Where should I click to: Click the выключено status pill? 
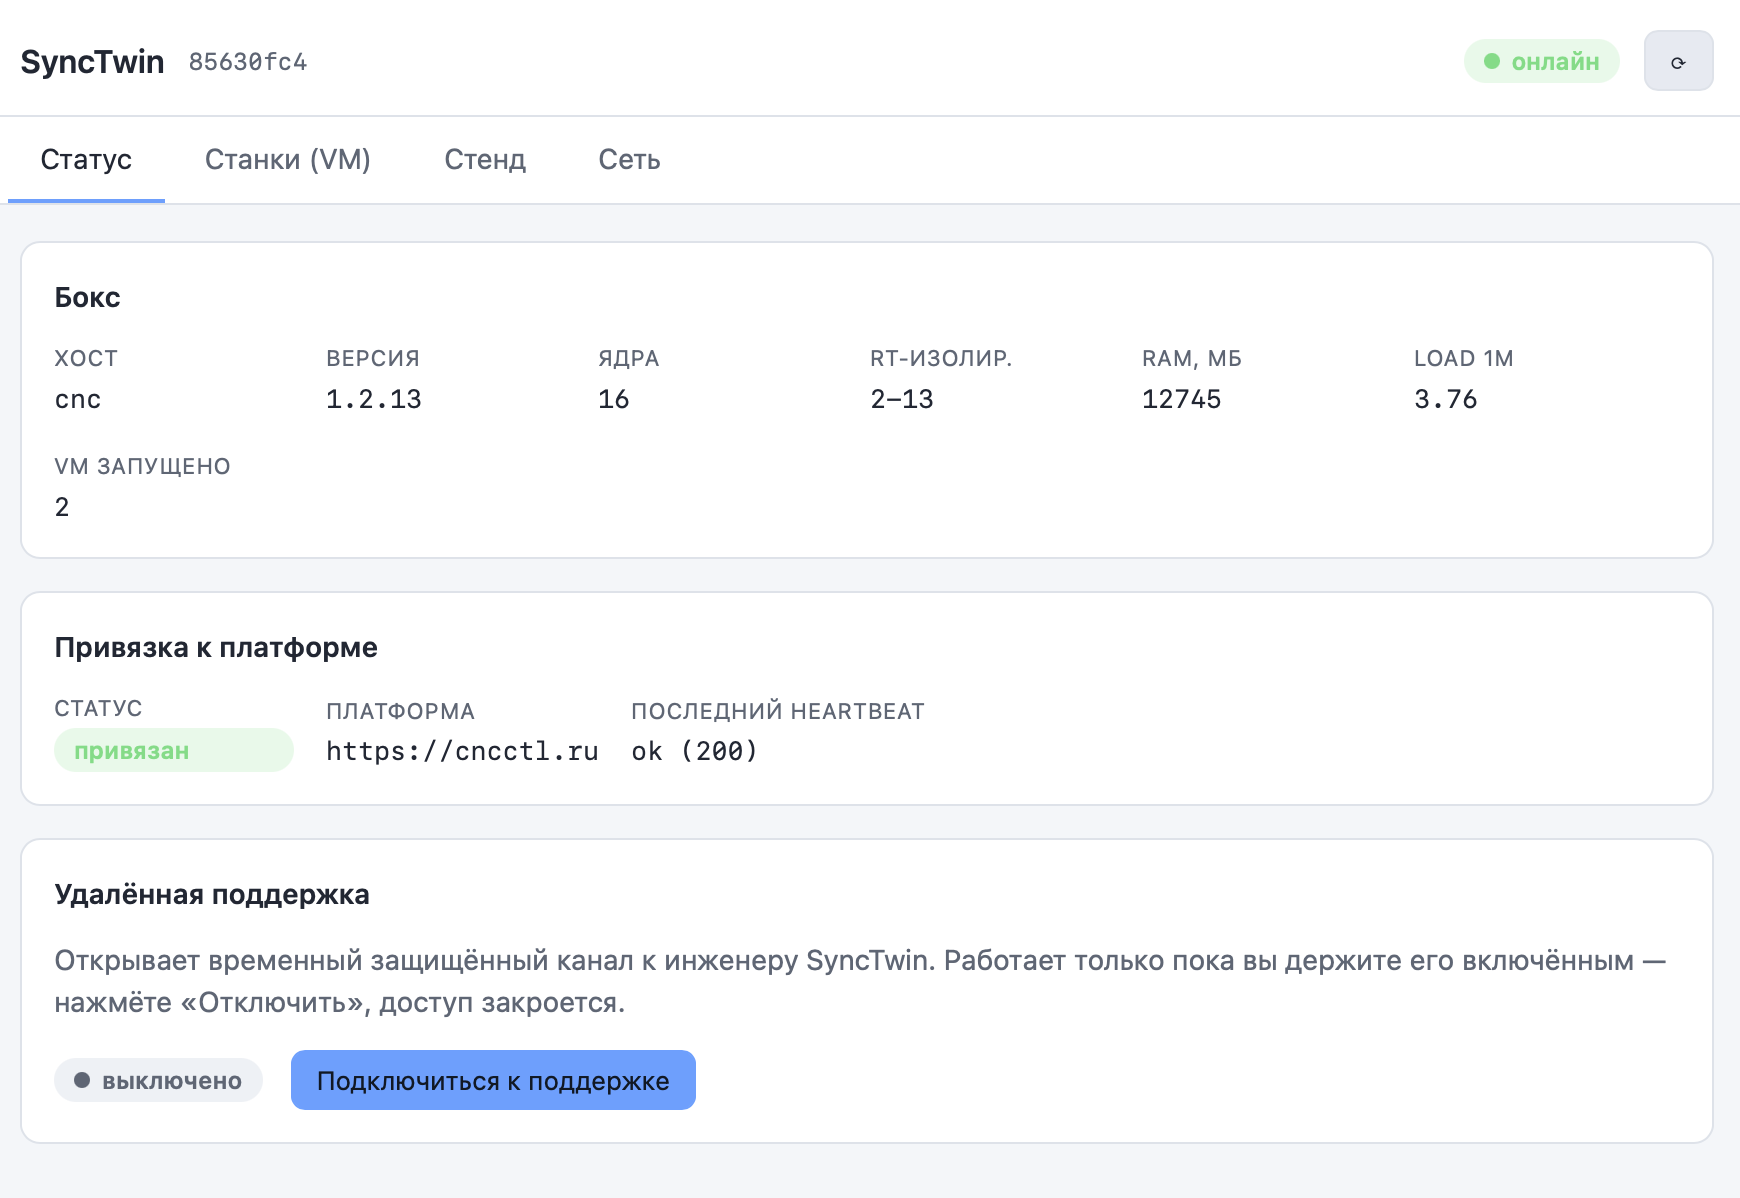click(158, 1080)
